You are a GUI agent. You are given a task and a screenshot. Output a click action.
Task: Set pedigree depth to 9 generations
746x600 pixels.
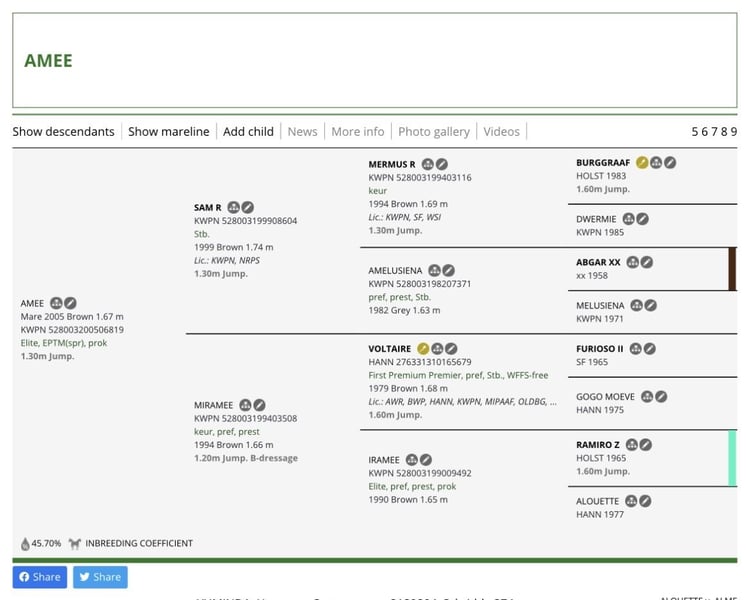click(x=733, y=131)
